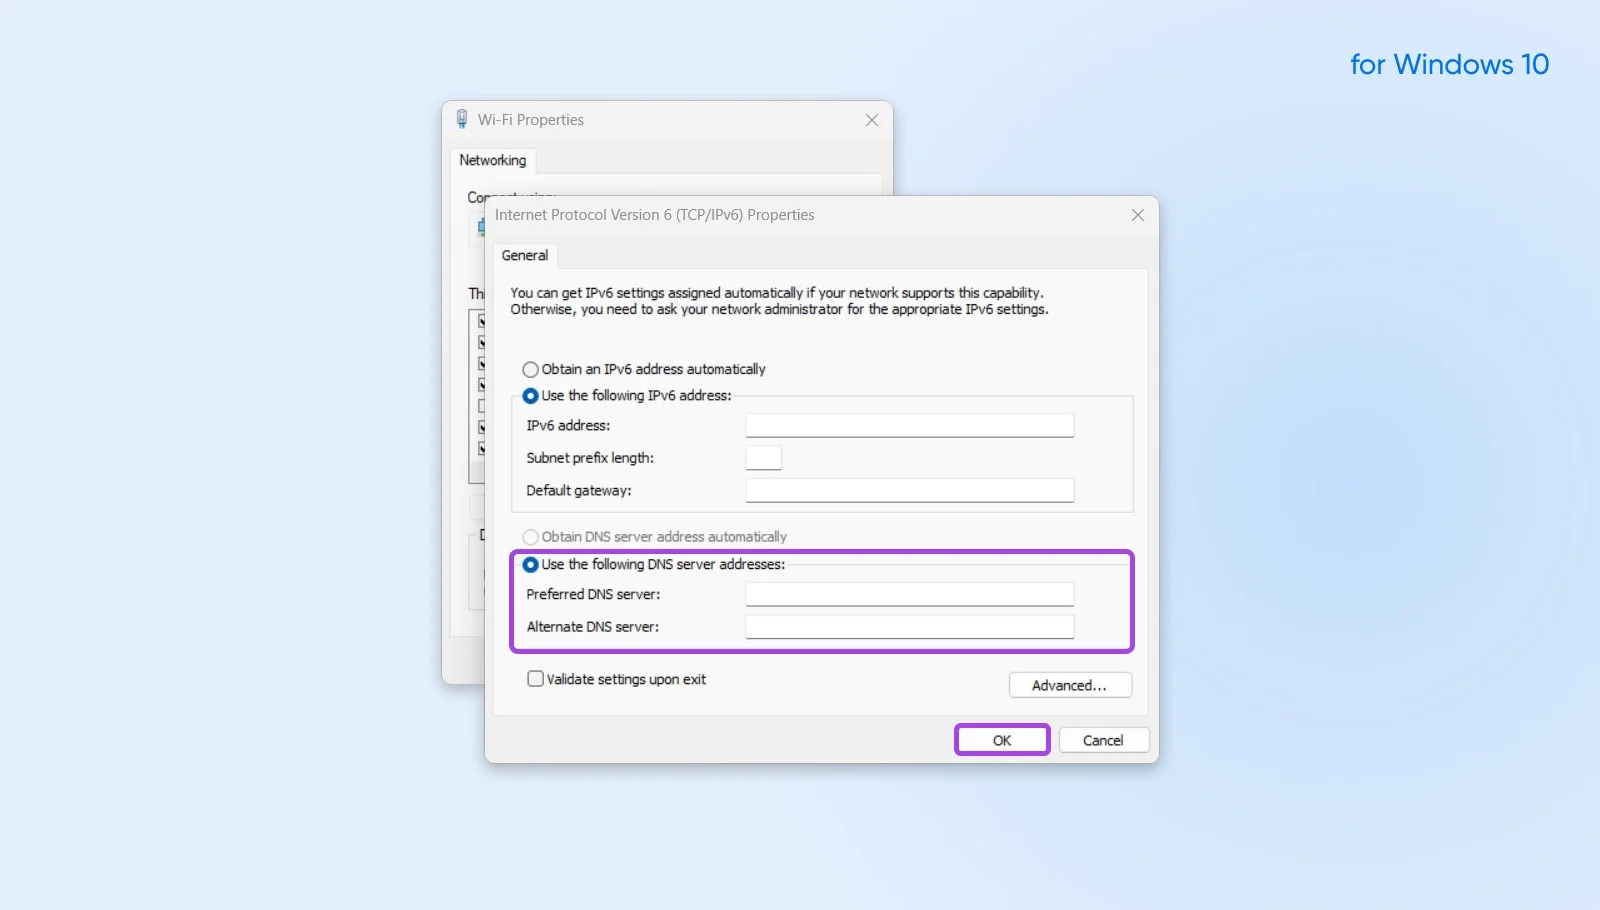
Task: Click the Alternate DNS server field
Action: coord(910,627)
